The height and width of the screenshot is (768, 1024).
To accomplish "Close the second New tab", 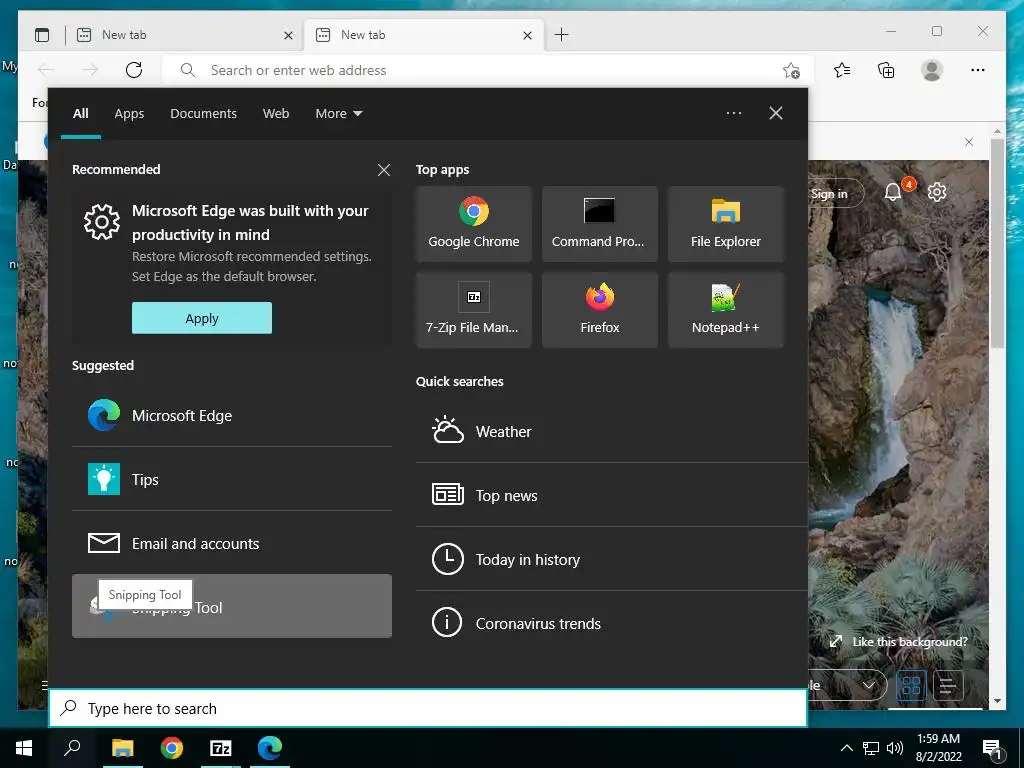I will click(x=528, y=35).
